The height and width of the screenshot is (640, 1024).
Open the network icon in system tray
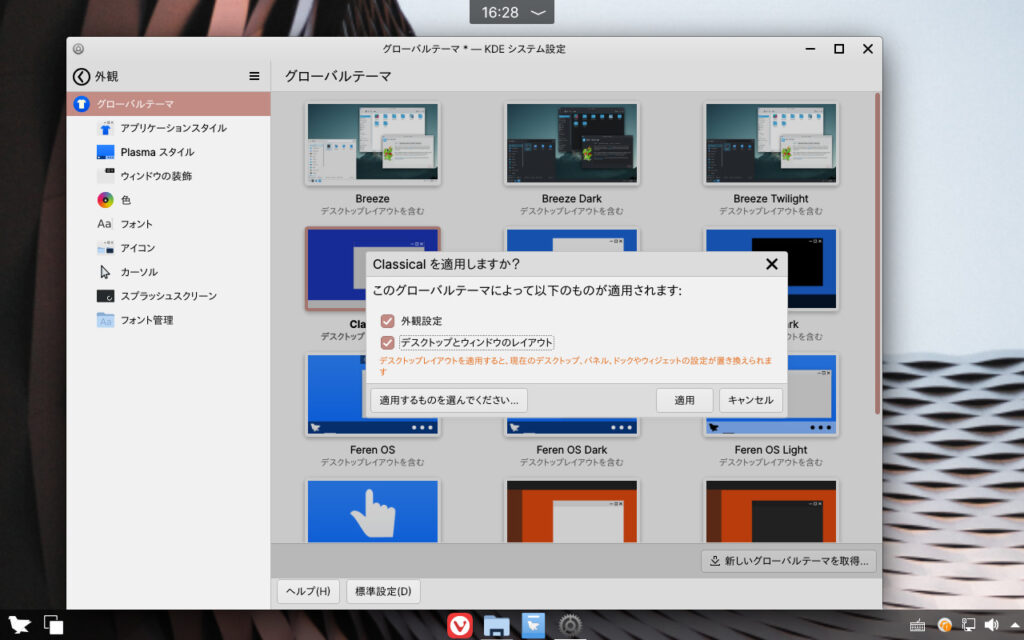tap(968, 626)
